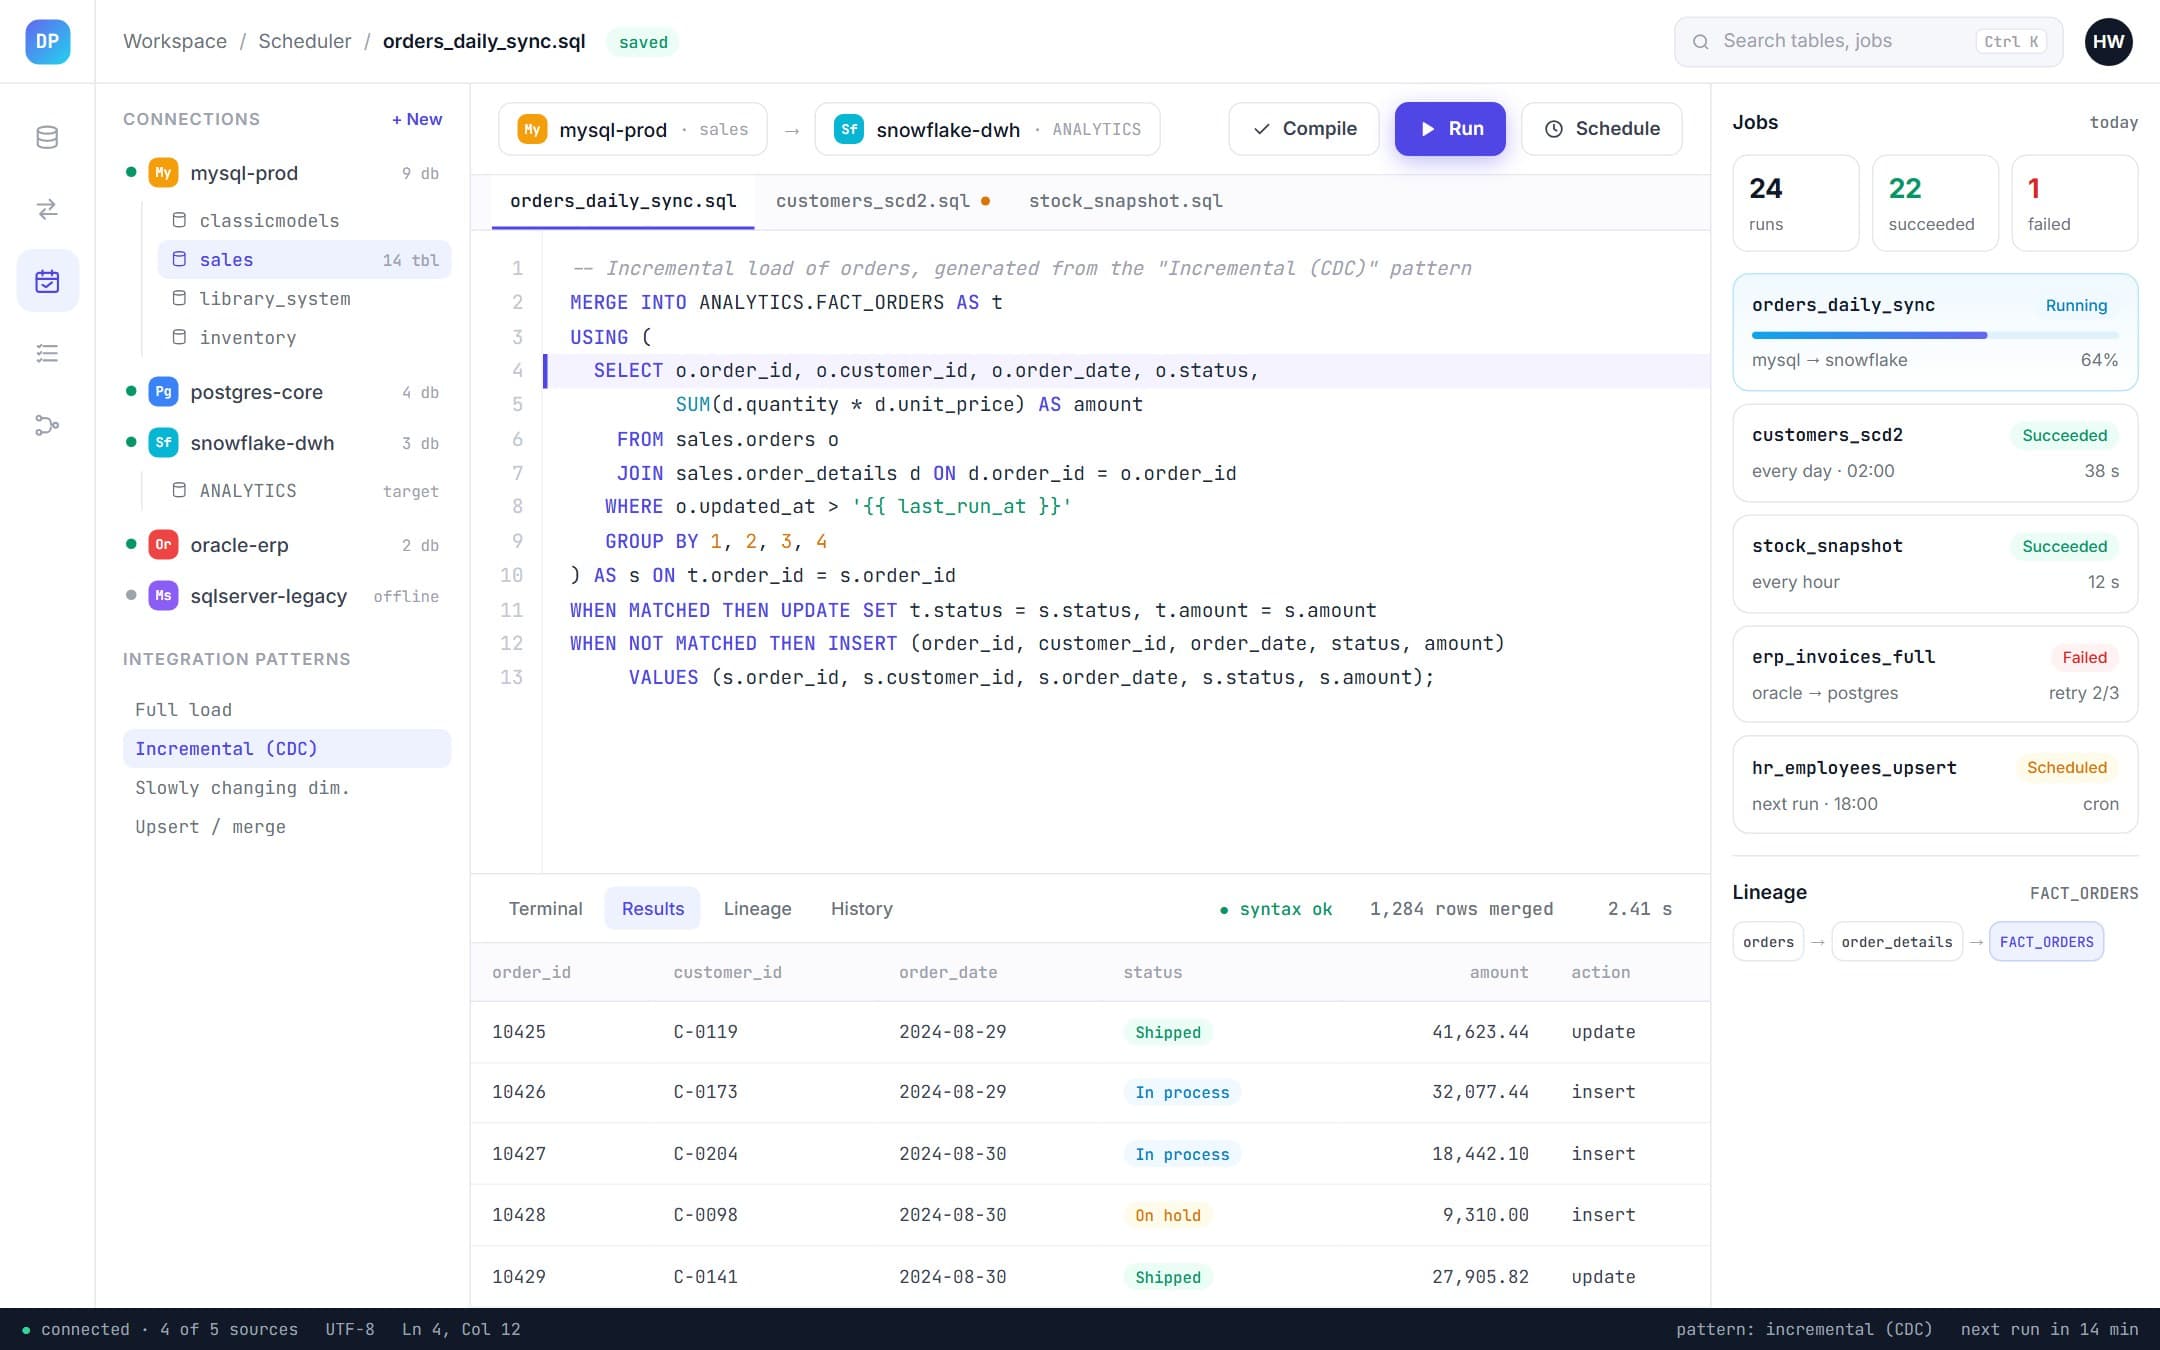Open the erp_invoices_full failed job card
Viewport: 2160px width, 1350px height.
(1934, 674)
